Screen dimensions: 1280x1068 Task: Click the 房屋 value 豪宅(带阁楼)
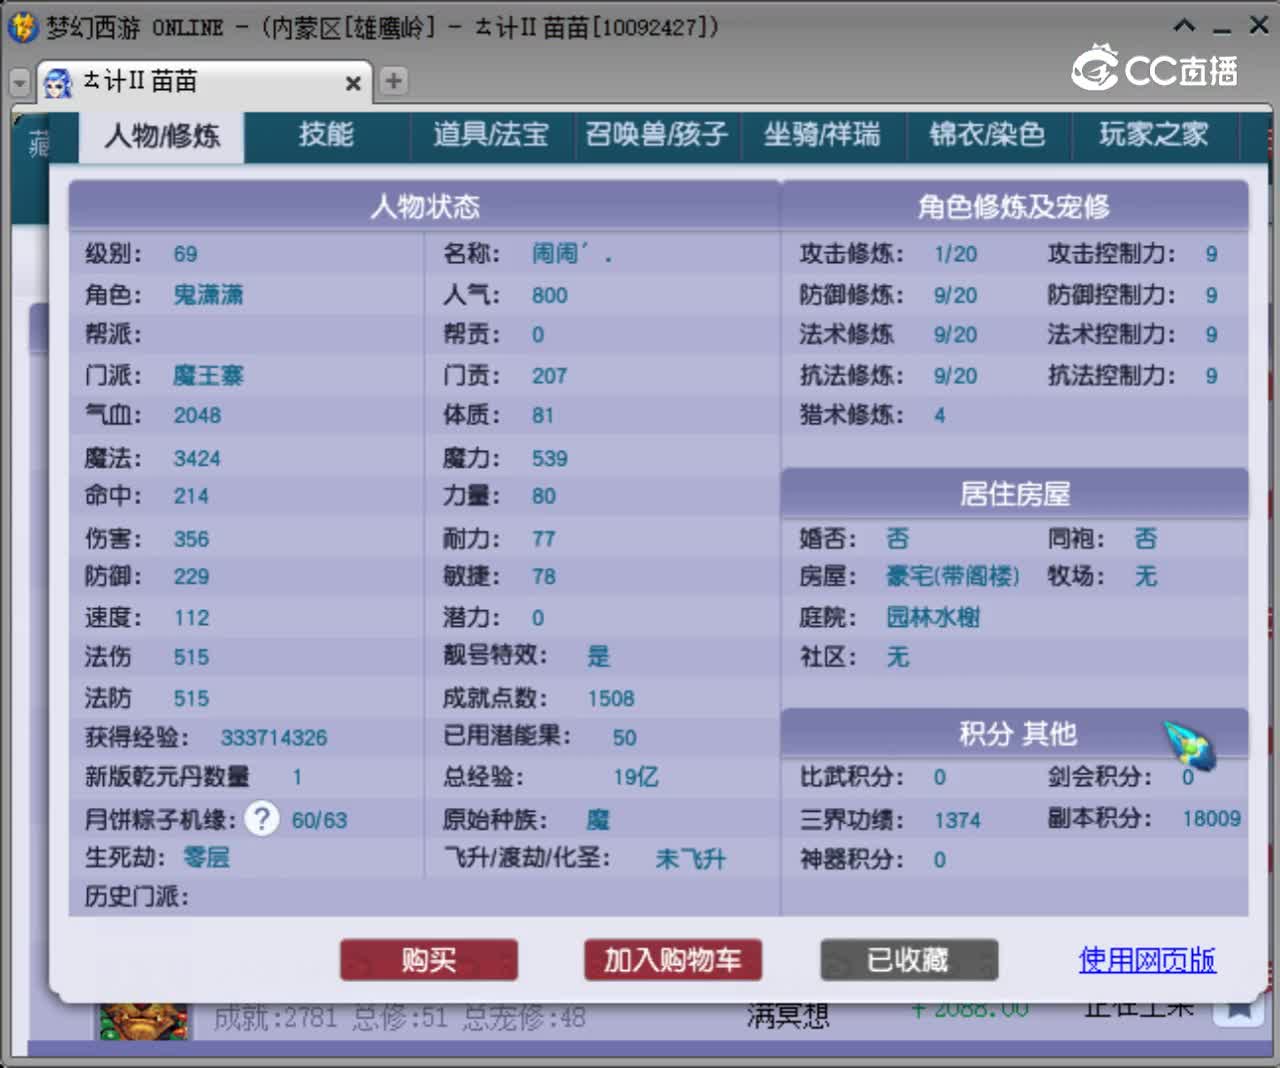tap(952, 577)
